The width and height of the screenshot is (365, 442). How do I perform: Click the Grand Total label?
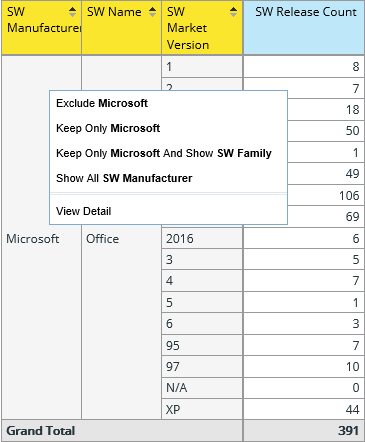(x=41, y=431)
